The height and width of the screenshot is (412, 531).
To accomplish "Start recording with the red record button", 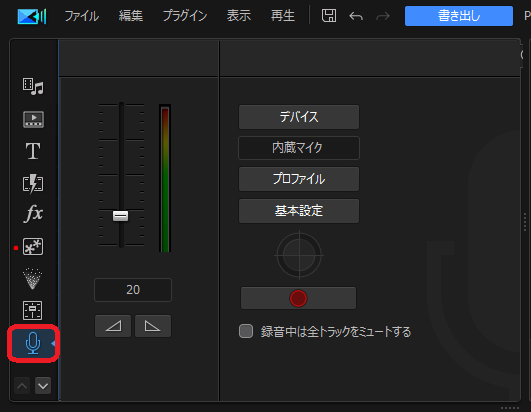I will [x=298, y=298].
